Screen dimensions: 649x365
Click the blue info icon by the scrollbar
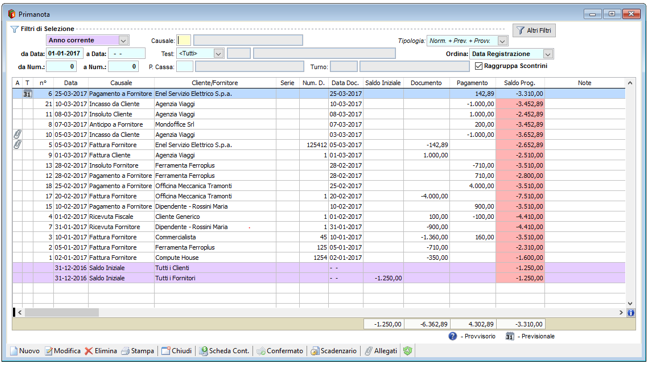(x=631, y=313)
